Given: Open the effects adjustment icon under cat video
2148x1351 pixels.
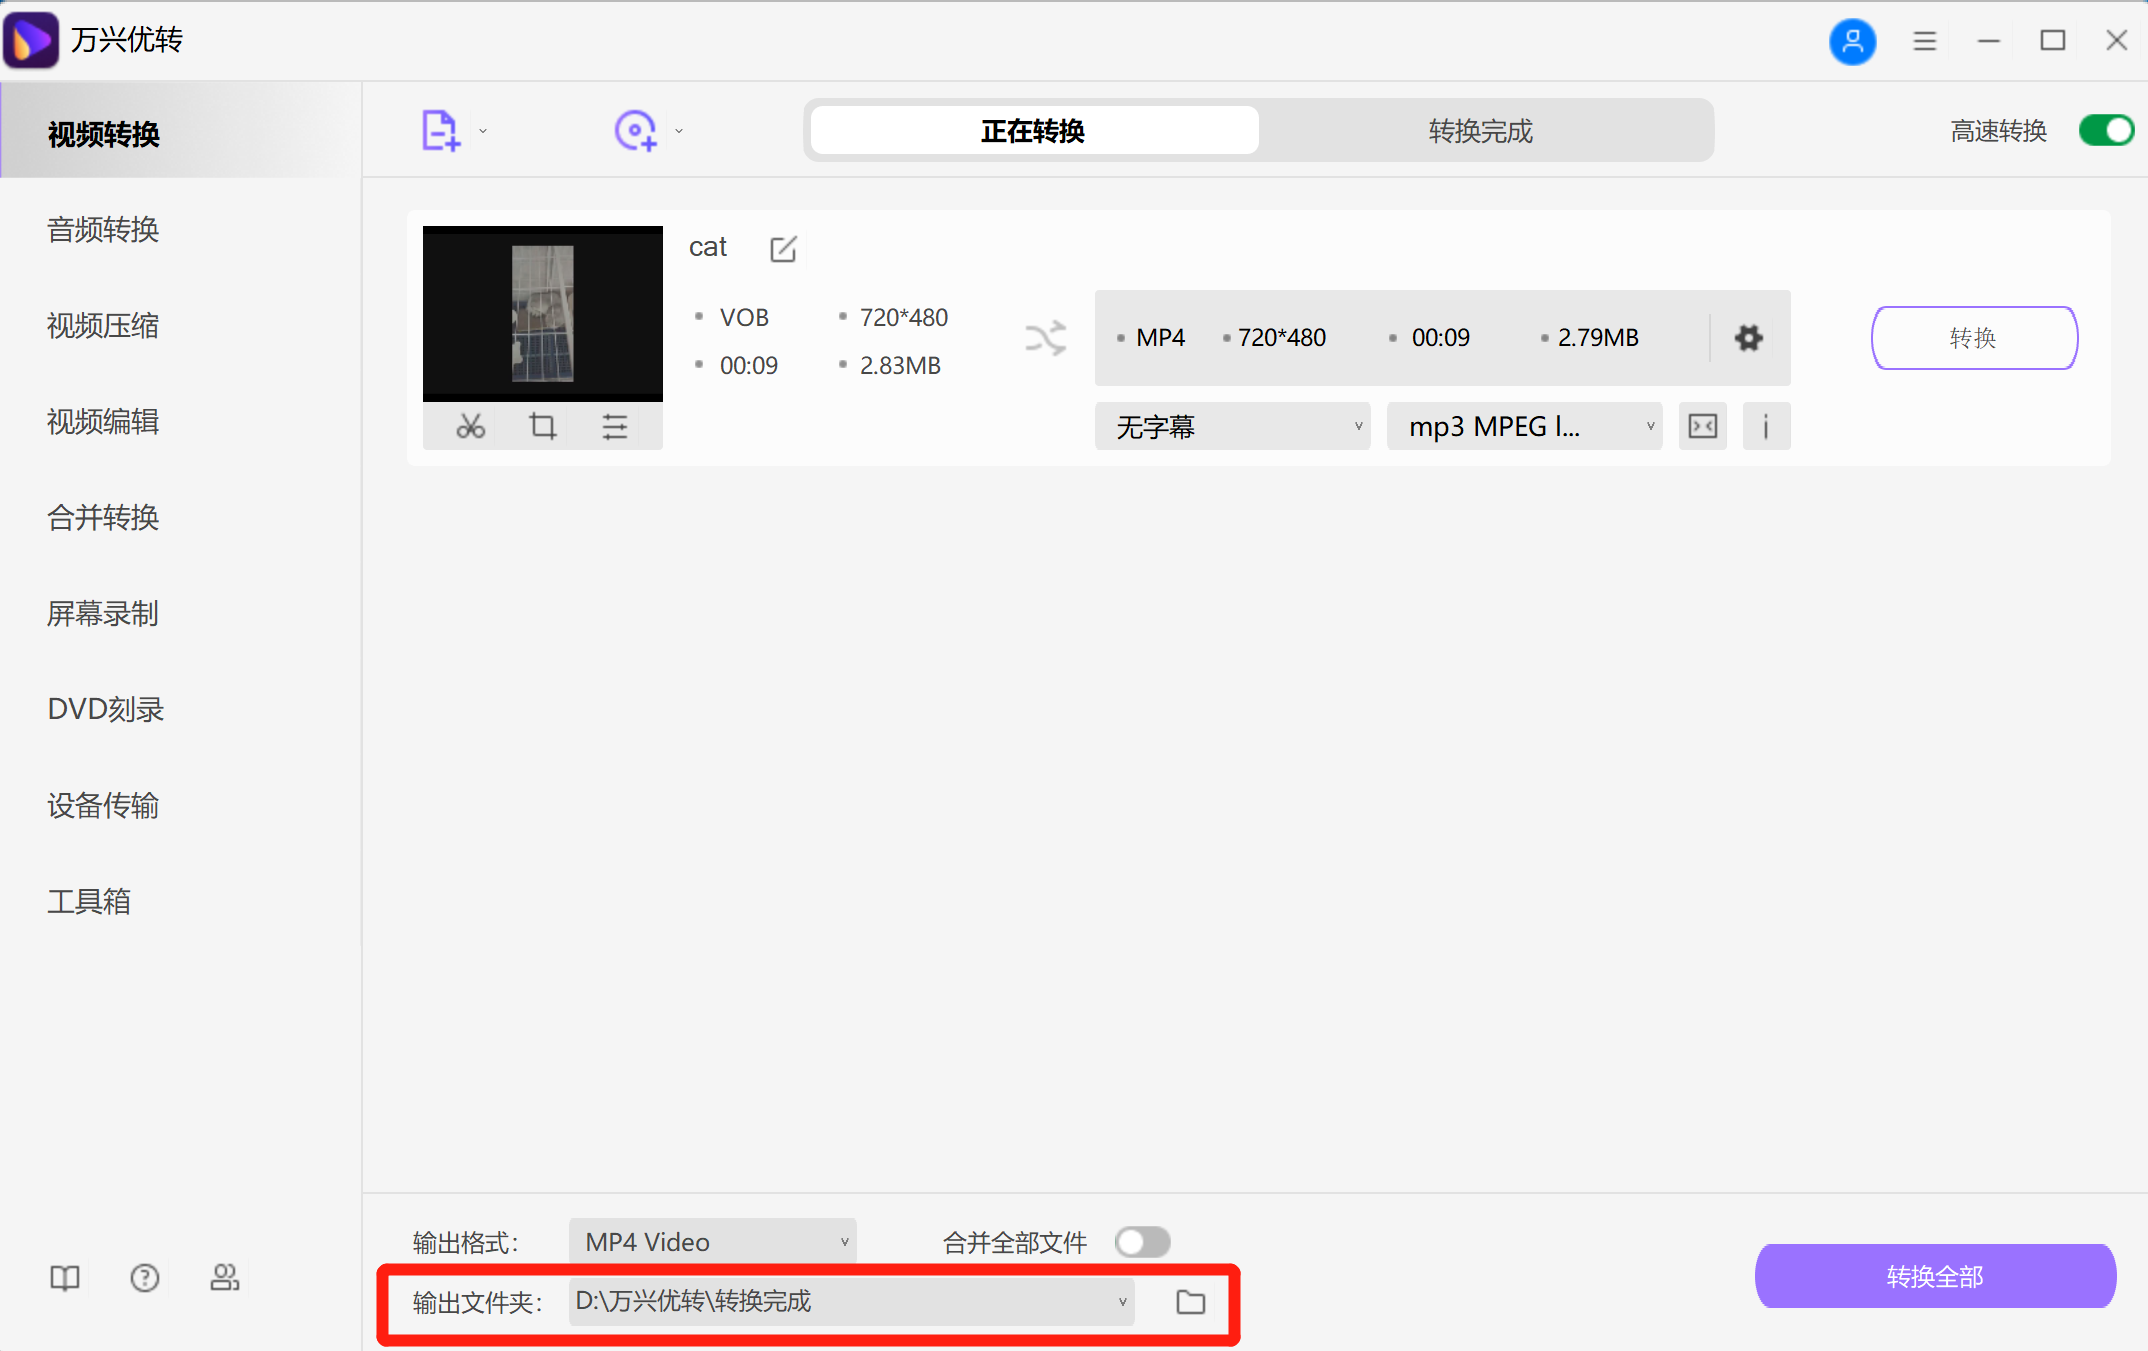Looking at the screenshot, I should pyautogui.click(x=614, y=425).
